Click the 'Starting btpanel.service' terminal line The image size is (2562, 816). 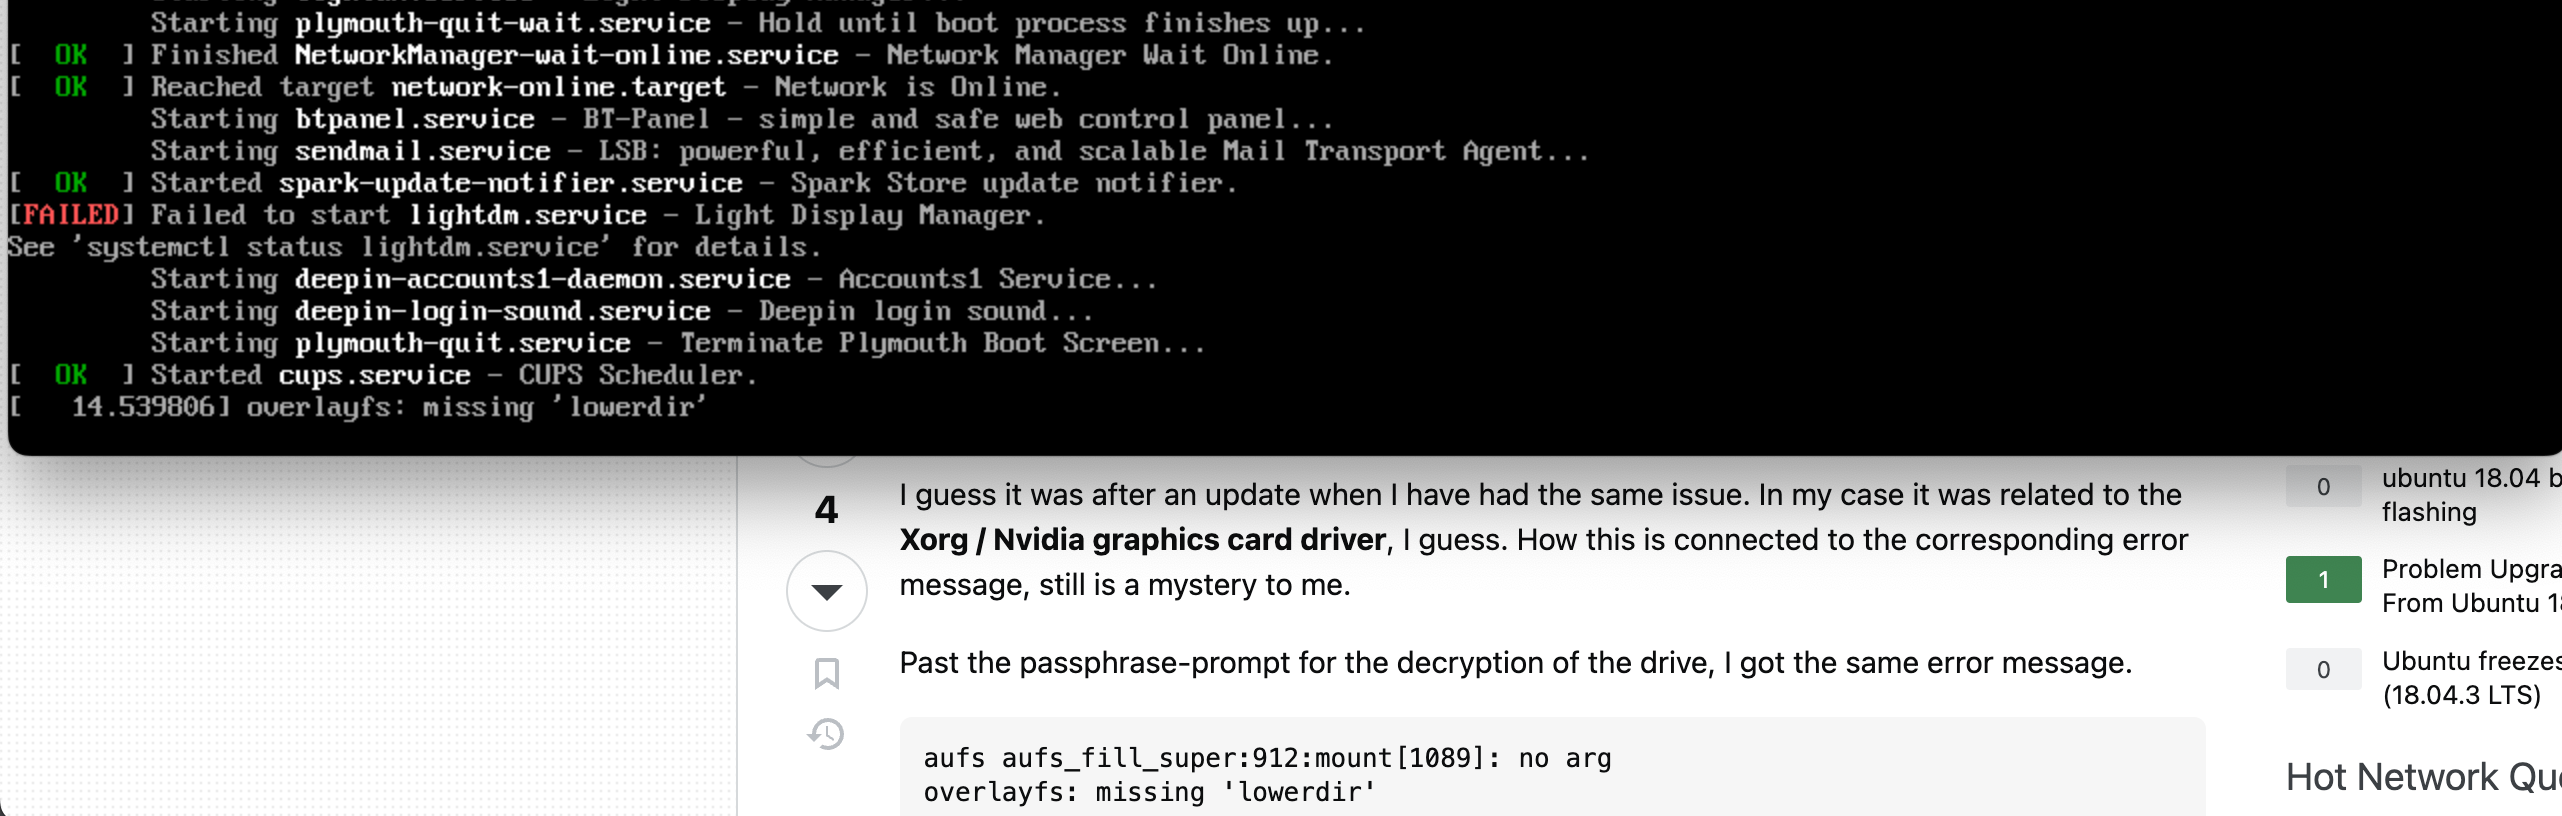[x=741, y=119]
